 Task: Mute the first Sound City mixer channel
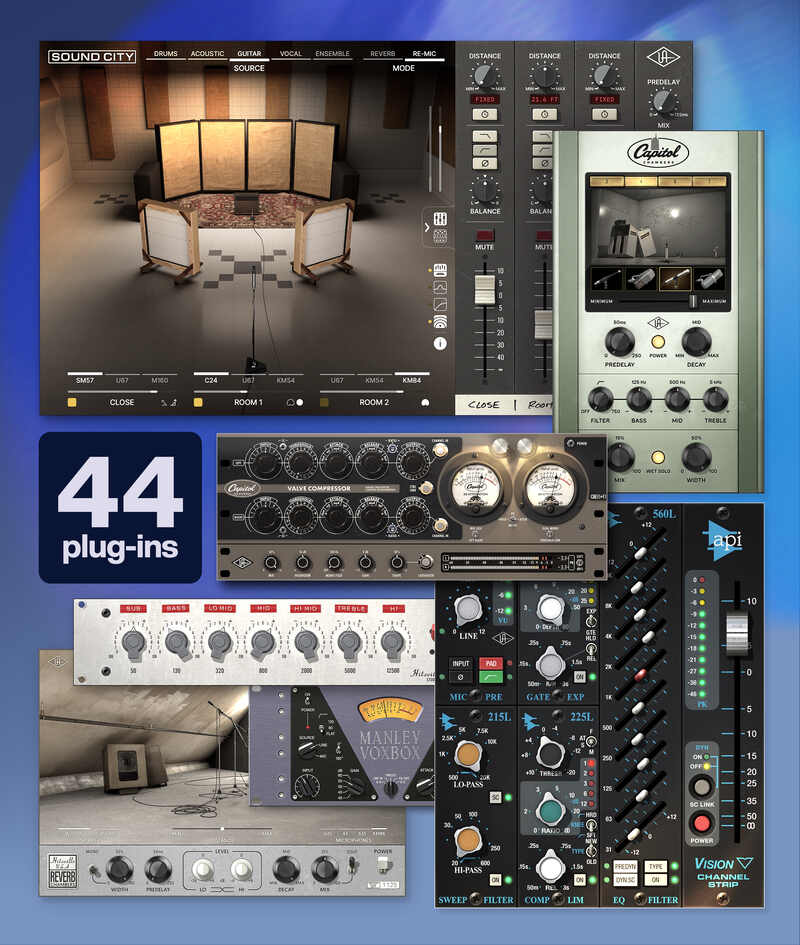485,236
